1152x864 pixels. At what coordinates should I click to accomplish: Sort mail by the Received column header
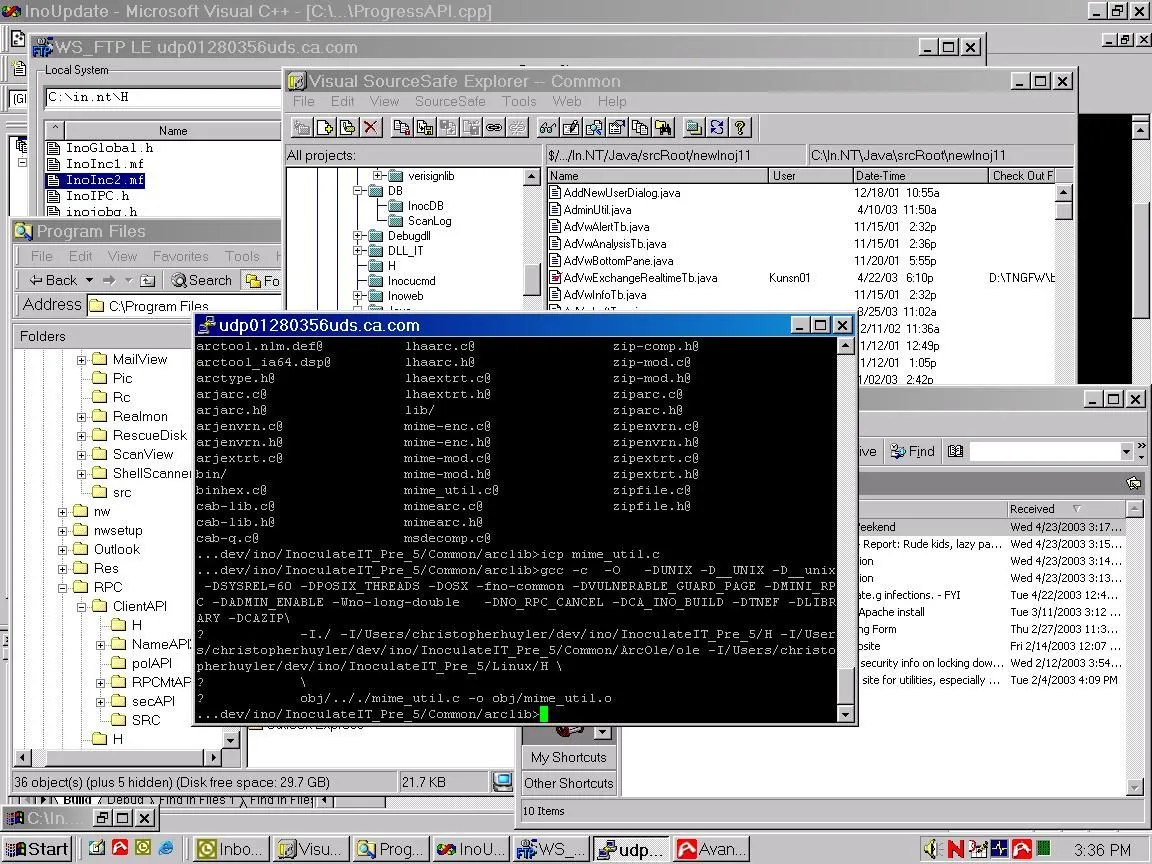pos(1032,509)
